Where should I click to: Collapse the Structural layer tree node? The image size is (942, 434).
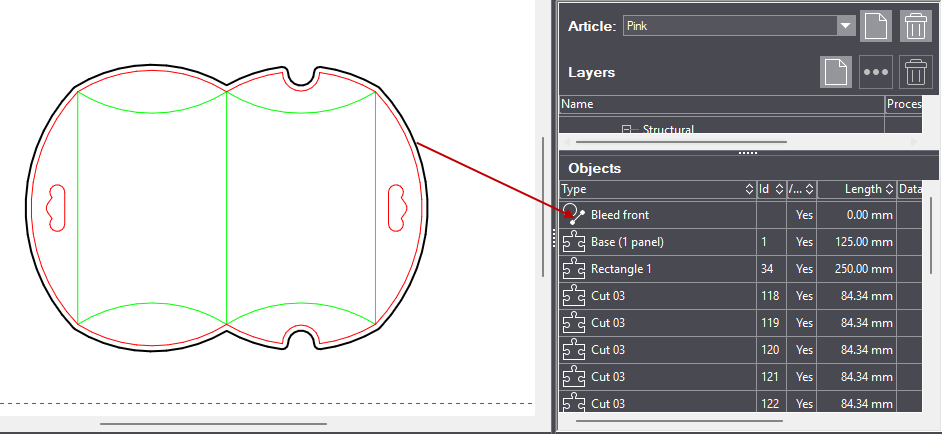(x=627, y=129)
